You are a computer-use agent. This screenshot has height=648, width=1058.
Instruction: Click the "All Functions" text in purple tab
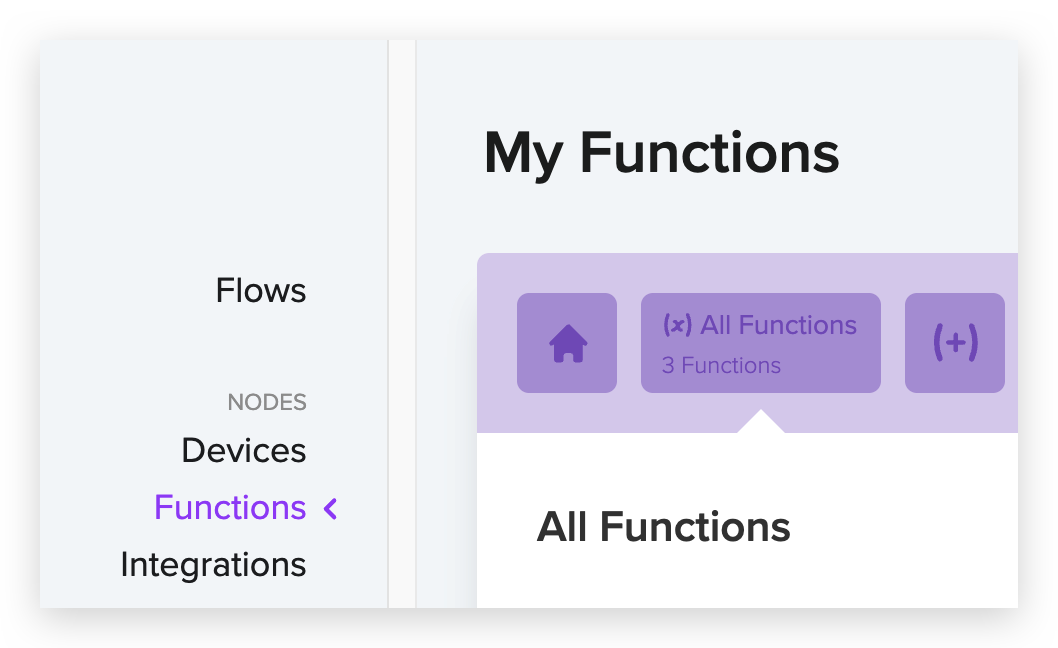click(778, 325)
